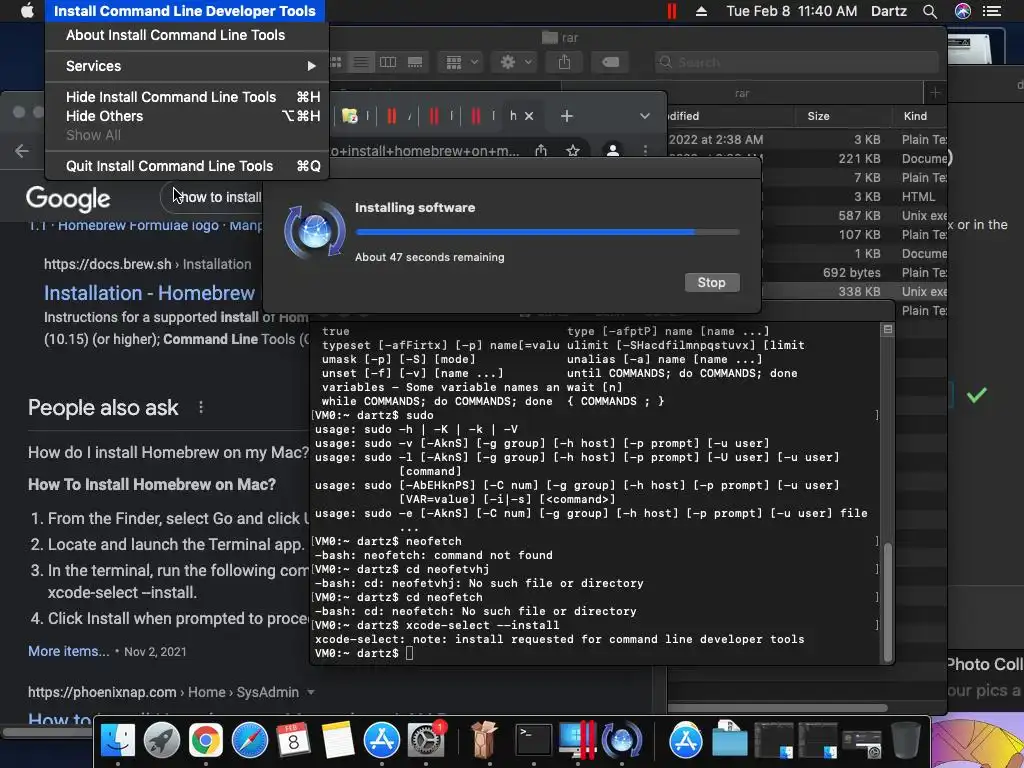Open the Downloads folder stack in Dock
This screenshot has width=1024, height=768.
(x=729, y=741)
